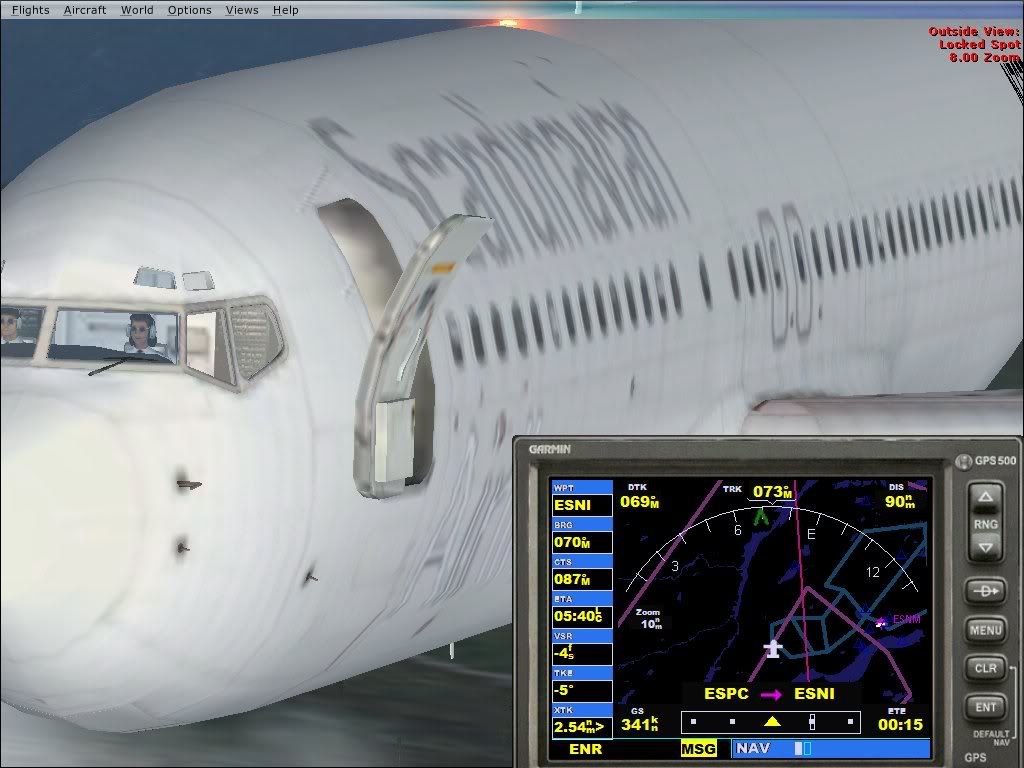Image resolution: width=1024 pixels, height=768 pixels.
Task: Click the GS value 341 kn
Action: pyautogui.click(x=639, y=724)
